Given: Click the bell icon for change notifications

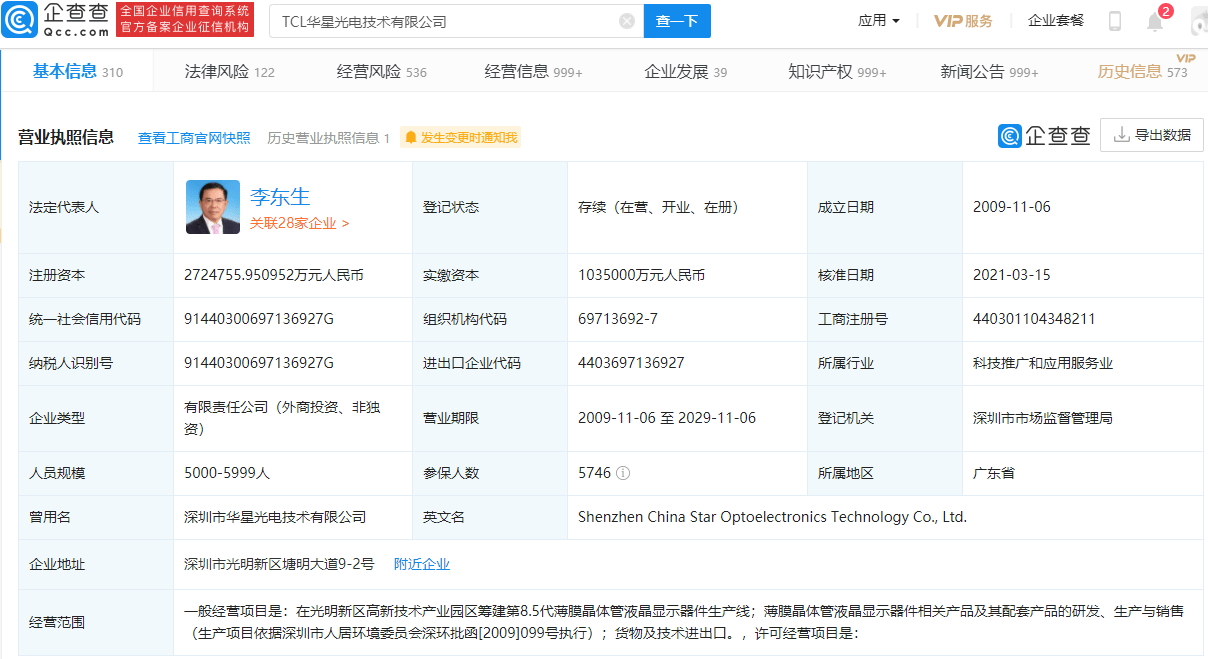Looking at the screenshot, I should tap(410, 138).
